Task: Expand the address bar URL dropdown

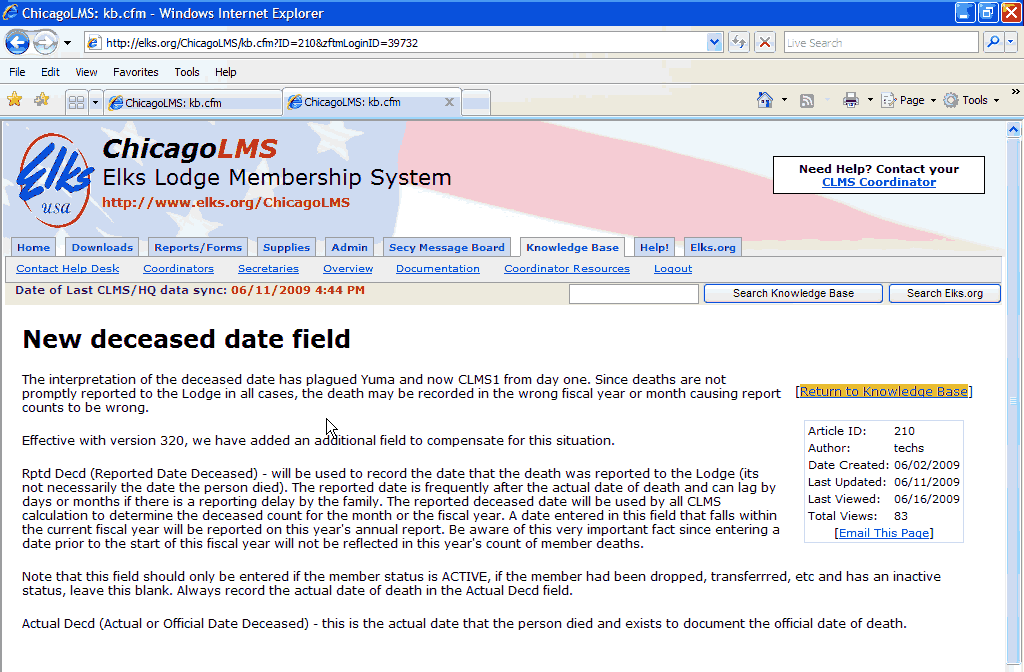Action: point(714,42)
